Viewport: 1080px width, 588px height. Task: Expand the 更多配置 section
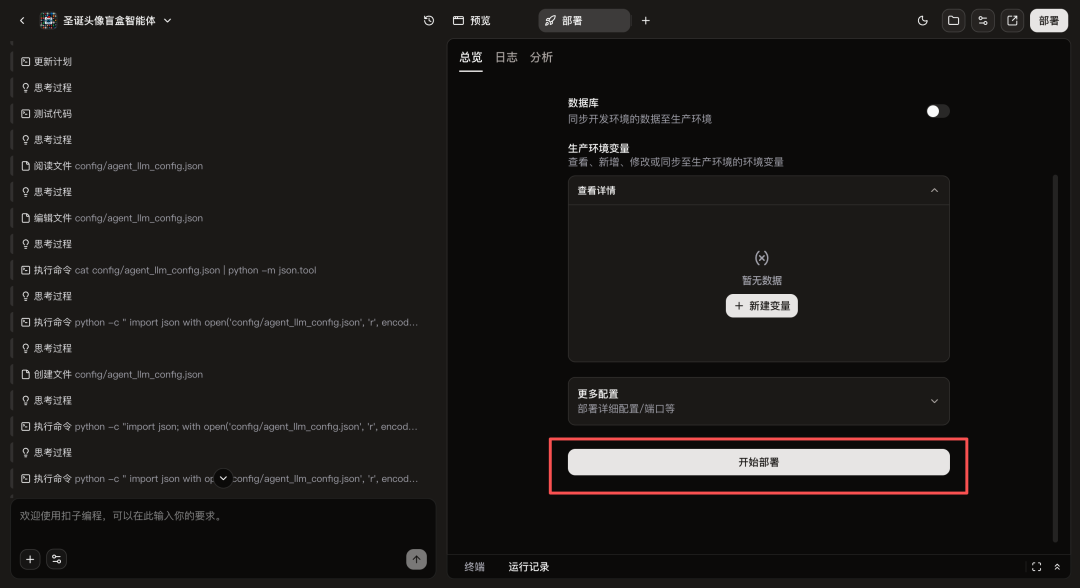point(934,401)
